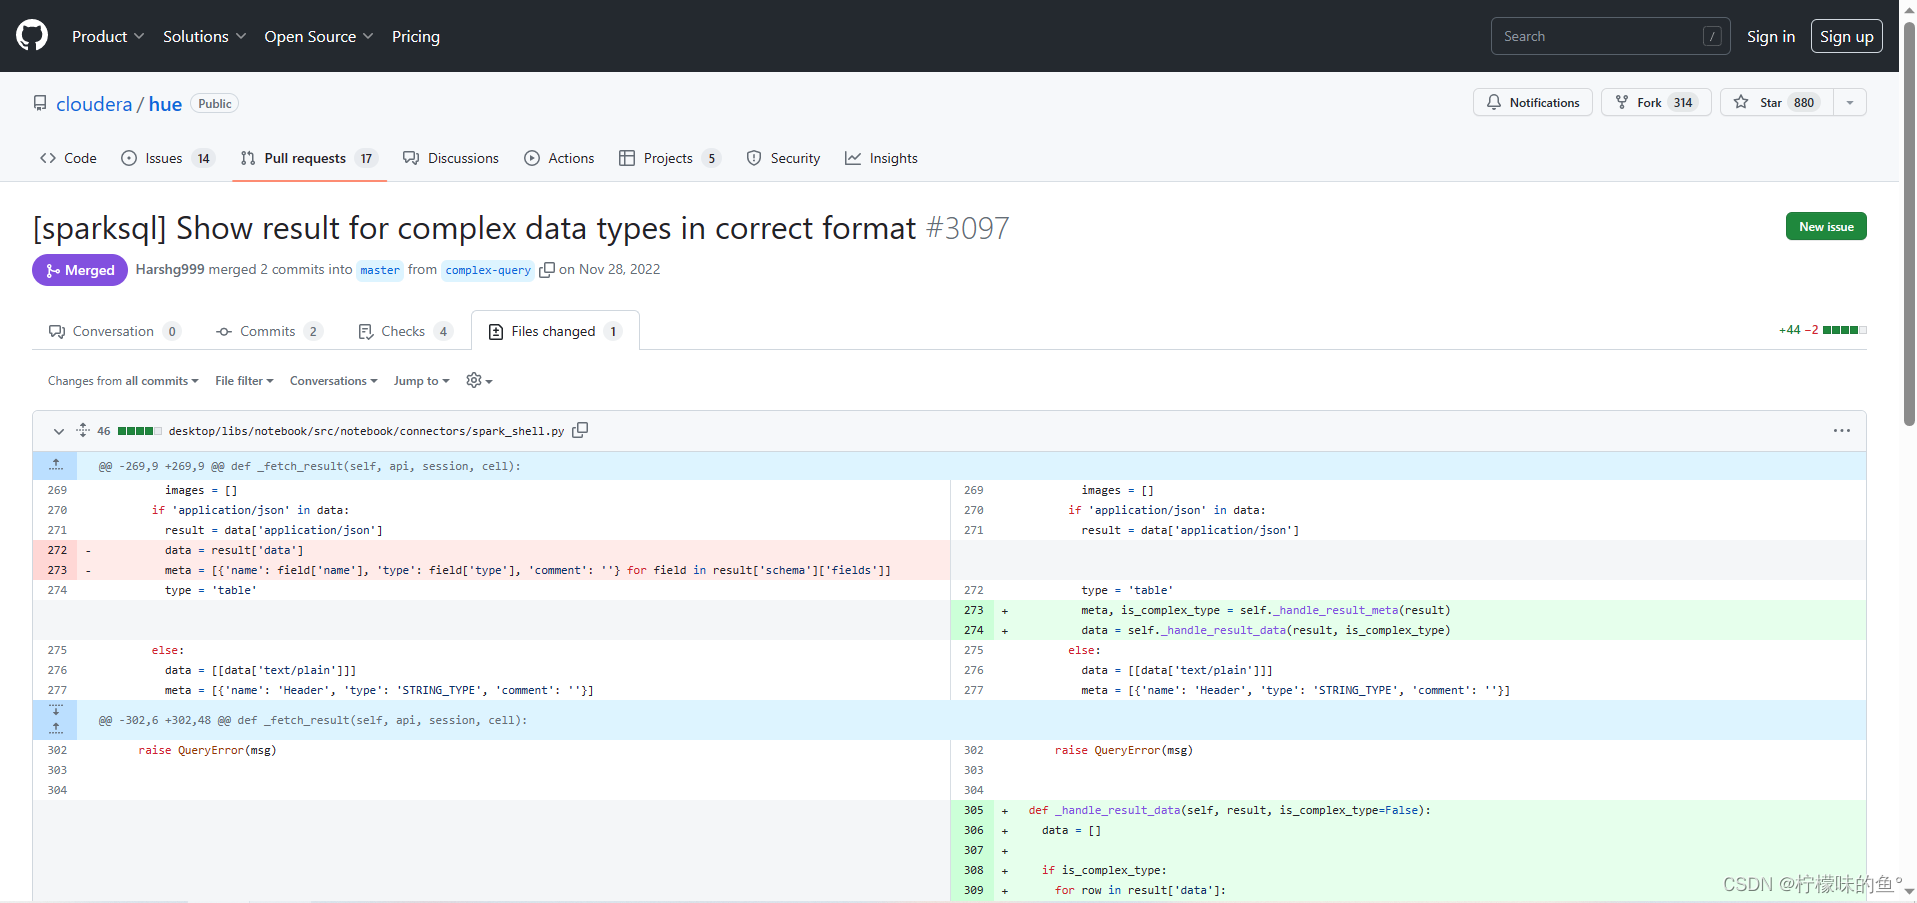The width and height of the screenshot is (1917, 903).
Task: Click the +44 −2 diffstat indicator
Action: point(1822,330)
